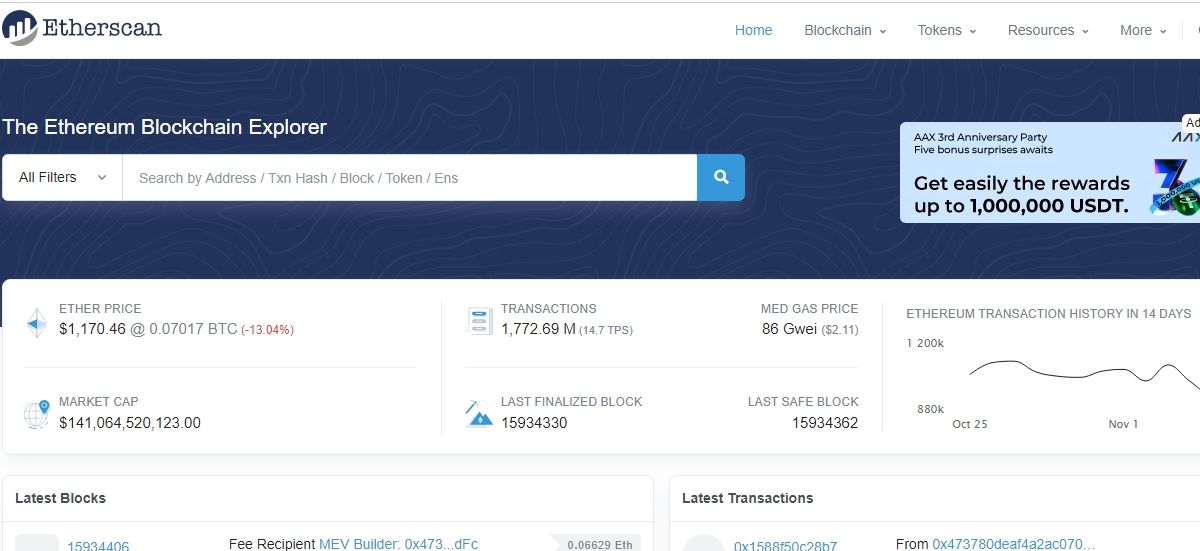1200x551 pixels.
Task: Open transaction 0x1588f50c28b7
Action: pyautogui.click(x=786, y=546)
